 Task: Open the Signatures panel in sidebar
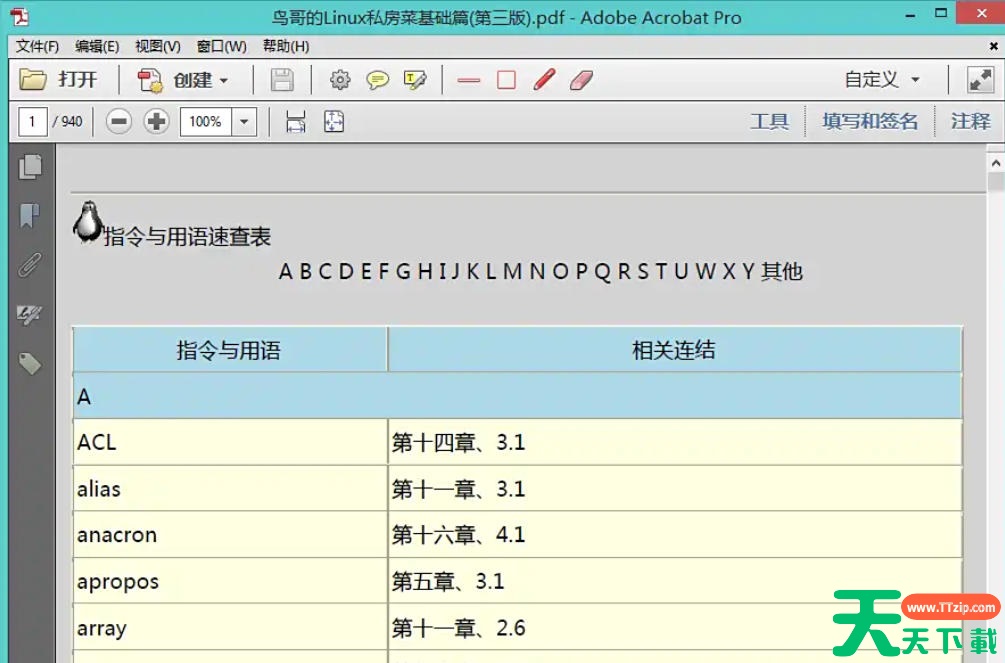point(30,315)
